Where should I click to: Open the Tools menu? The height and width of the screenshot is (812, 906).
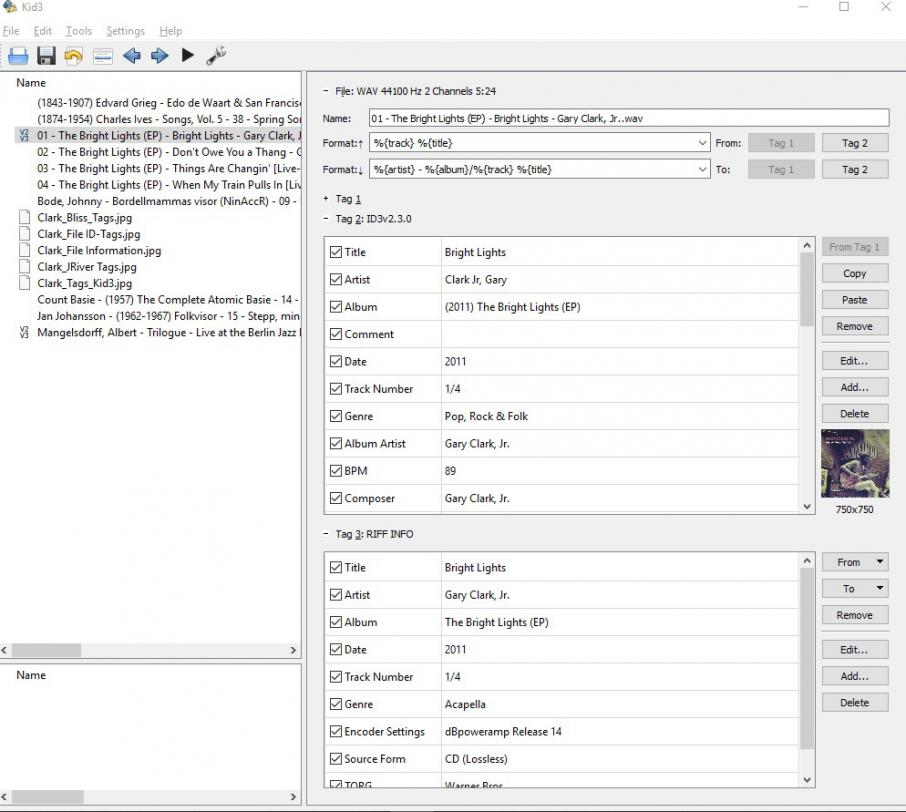79,31
